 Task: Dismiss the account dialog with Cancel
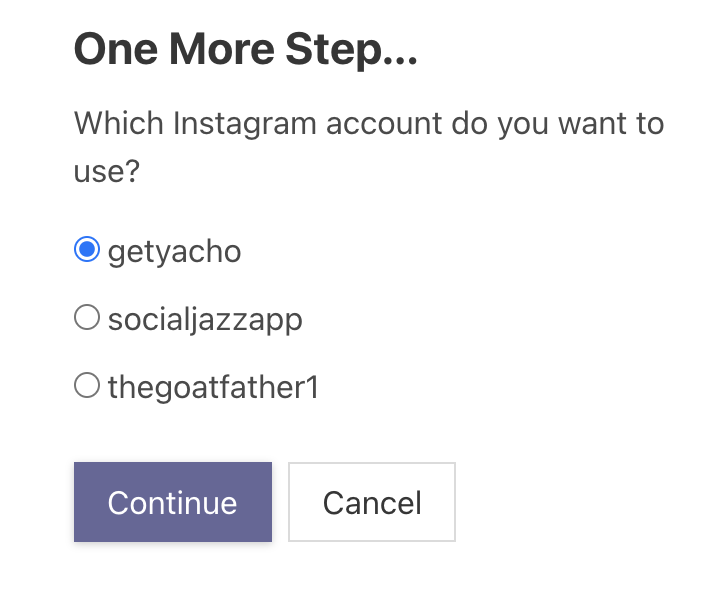click(372, 502)
